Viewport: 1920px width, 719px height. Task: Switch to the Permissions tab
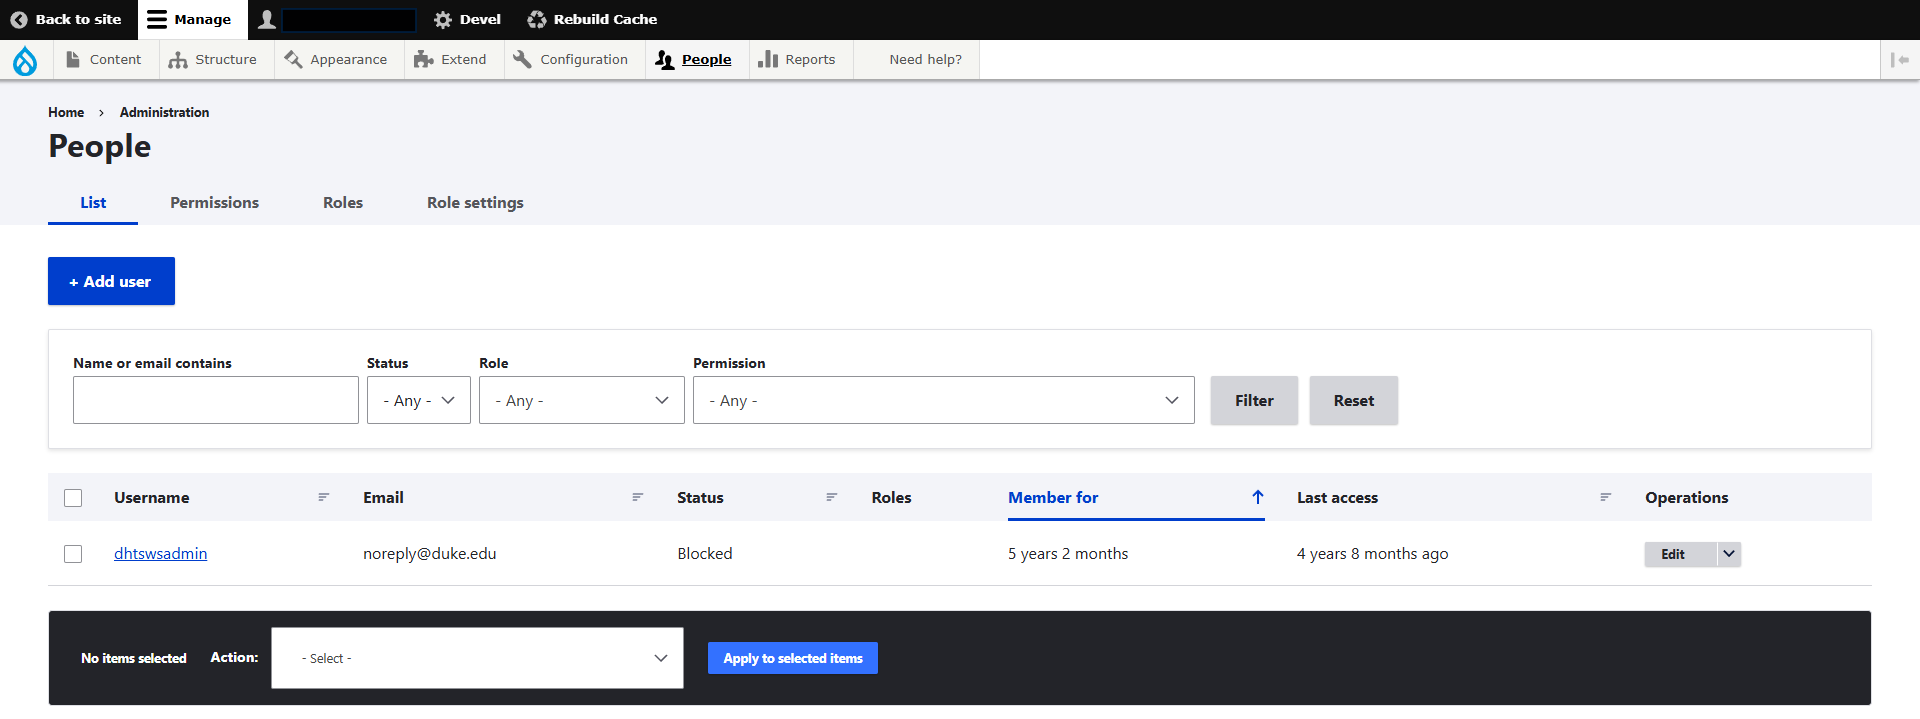point(214,202)
